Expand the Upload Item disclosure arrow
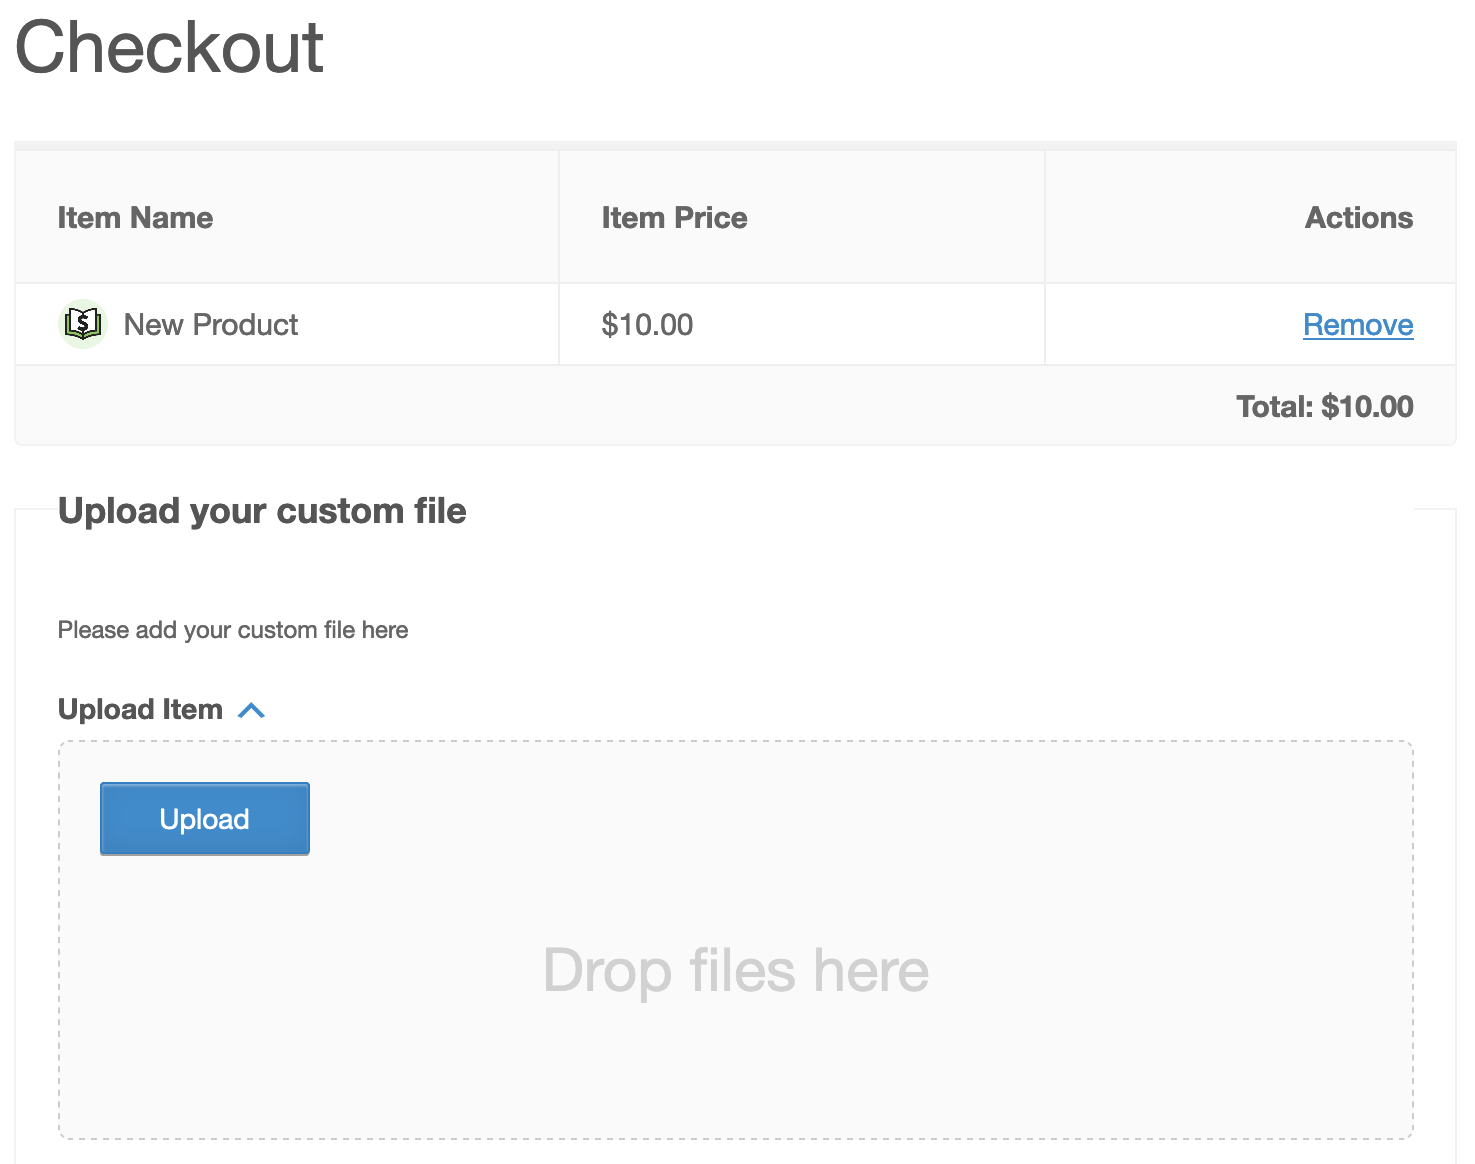The height and width of the screenshot is (1164, 1475). (x=253, y=710)
